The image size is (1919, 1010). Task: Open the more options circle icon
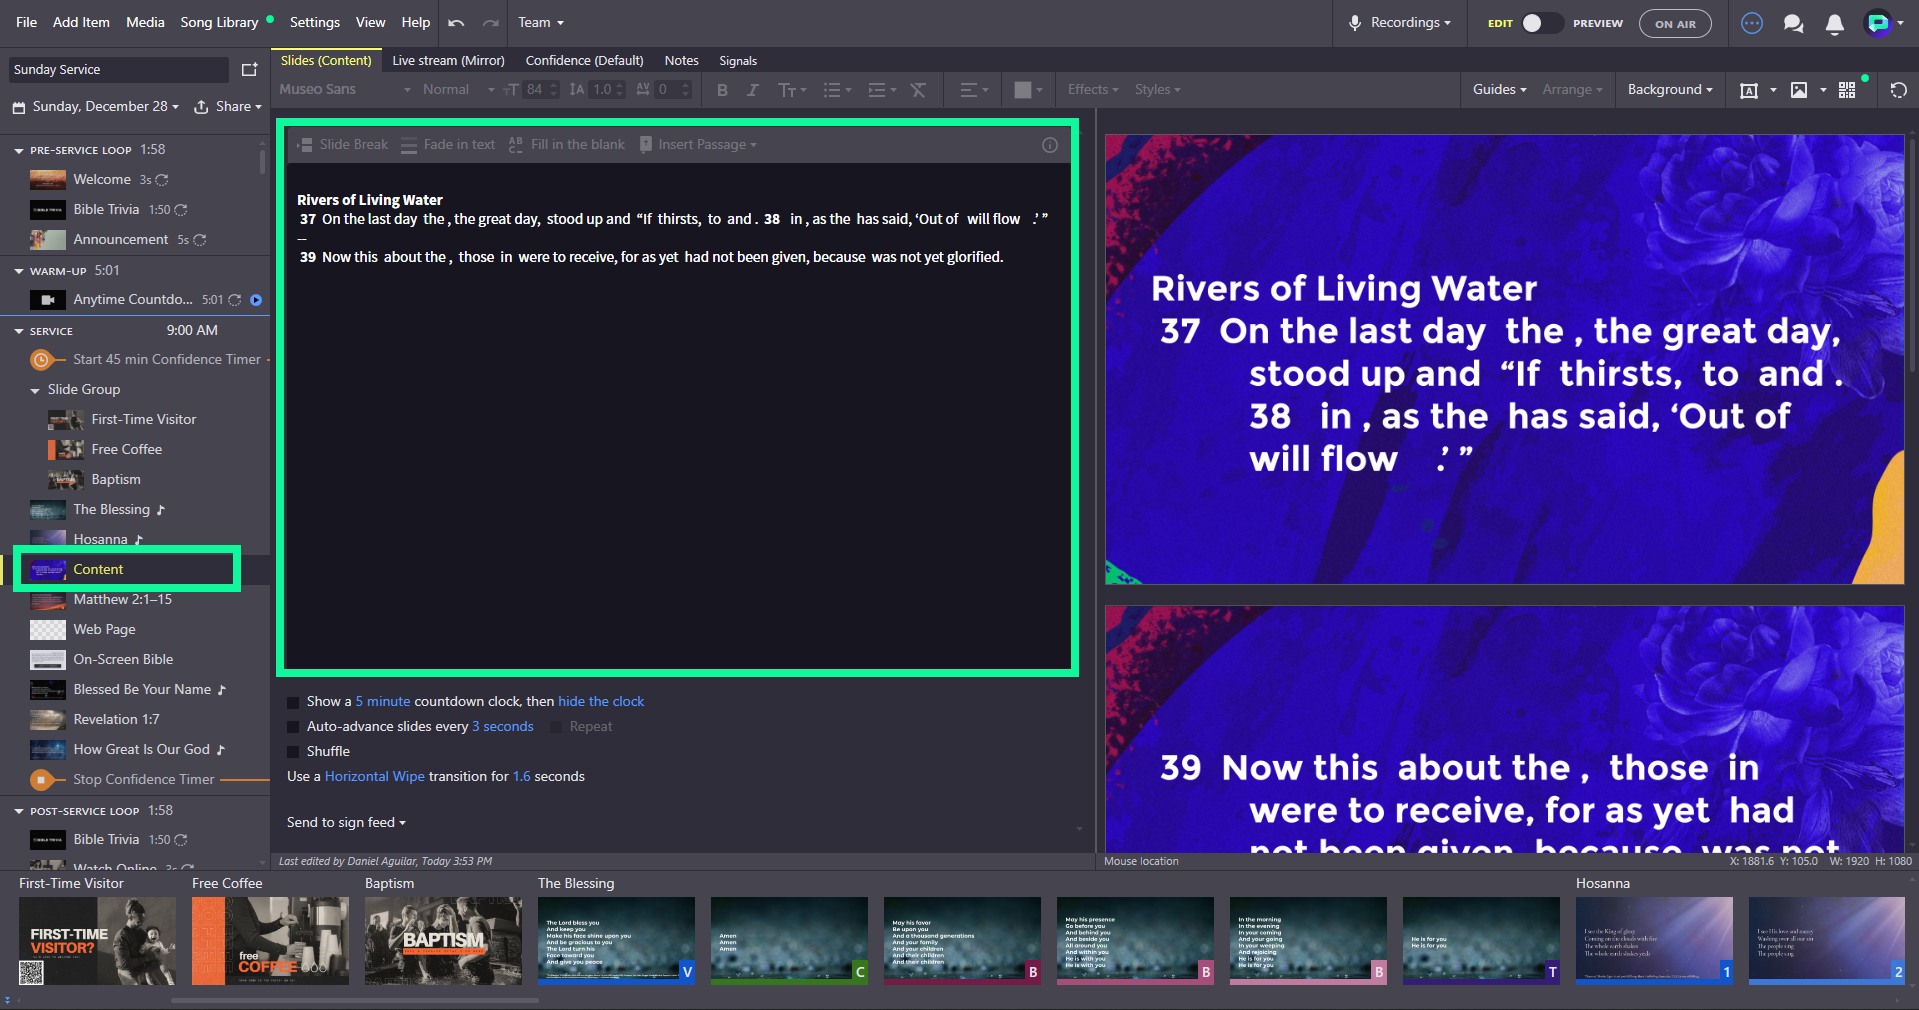click(1752, 23)
